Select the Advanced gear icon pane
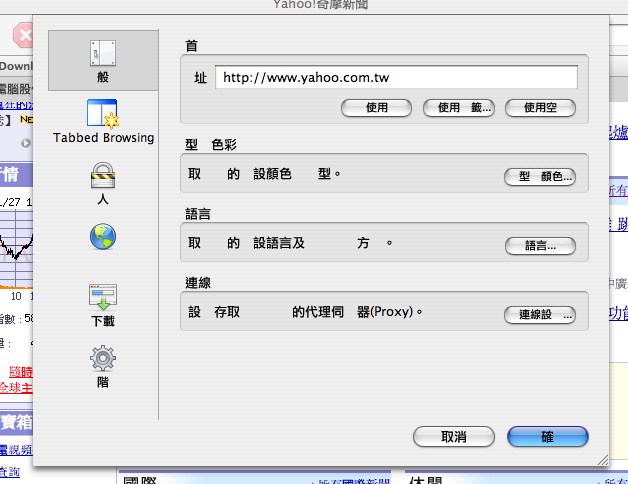This screenshot has height=484, width=628. [103, 365]
